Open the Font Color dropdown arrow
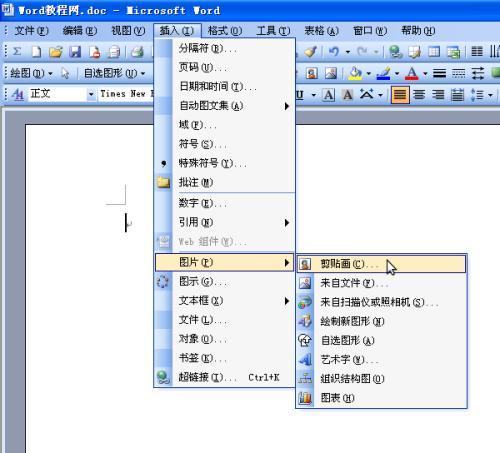 [x=425, y=73]
